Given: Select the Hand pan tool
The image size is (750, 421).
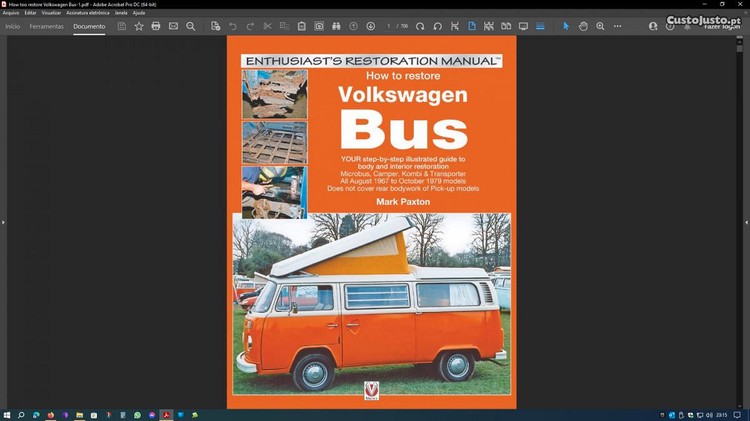Looking at the screenshot, I should (583, 26).
